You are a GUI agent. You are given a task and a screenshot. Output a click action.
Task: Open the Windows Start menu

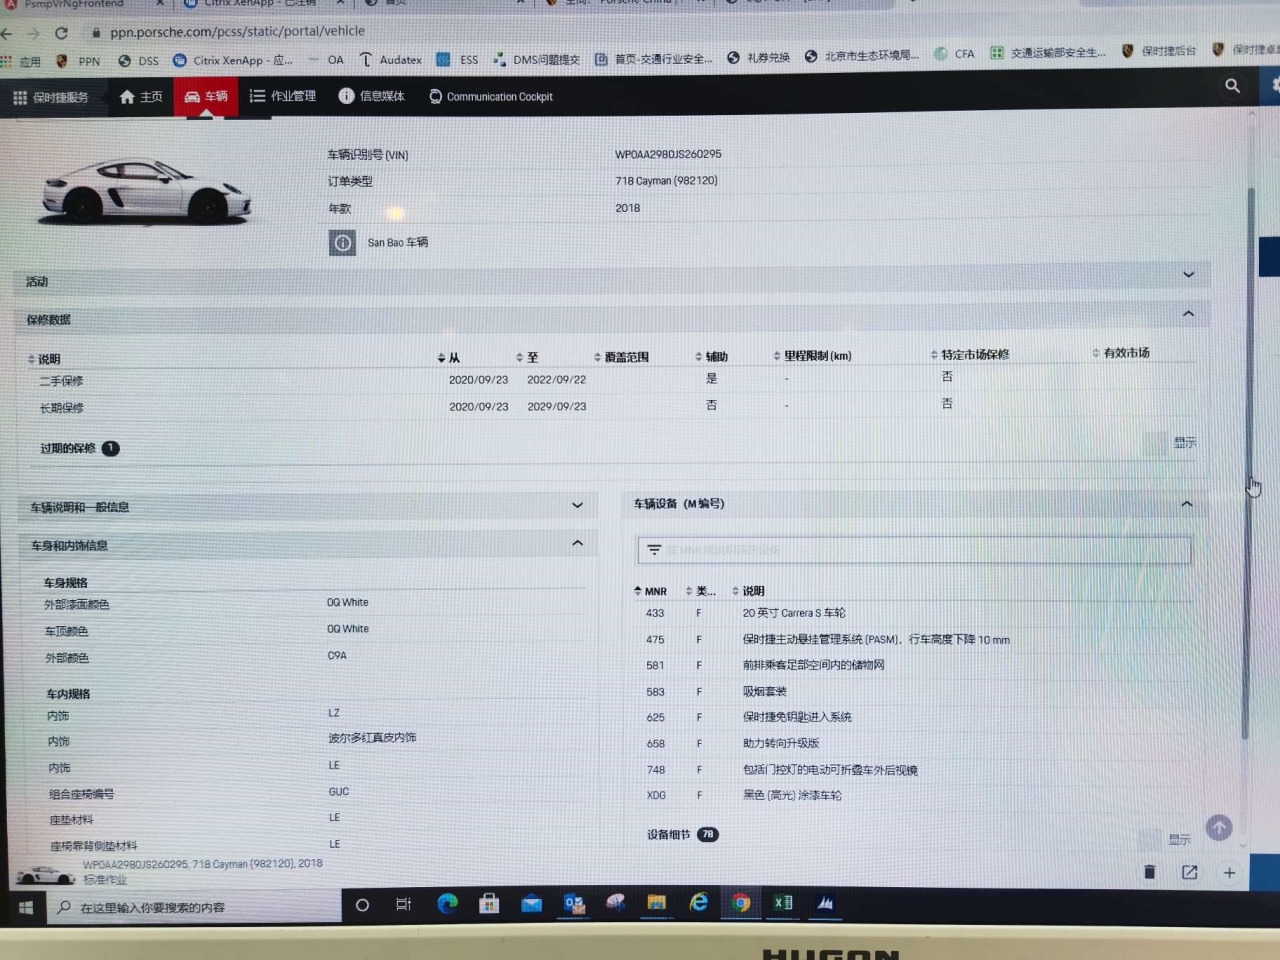[26, 908]
